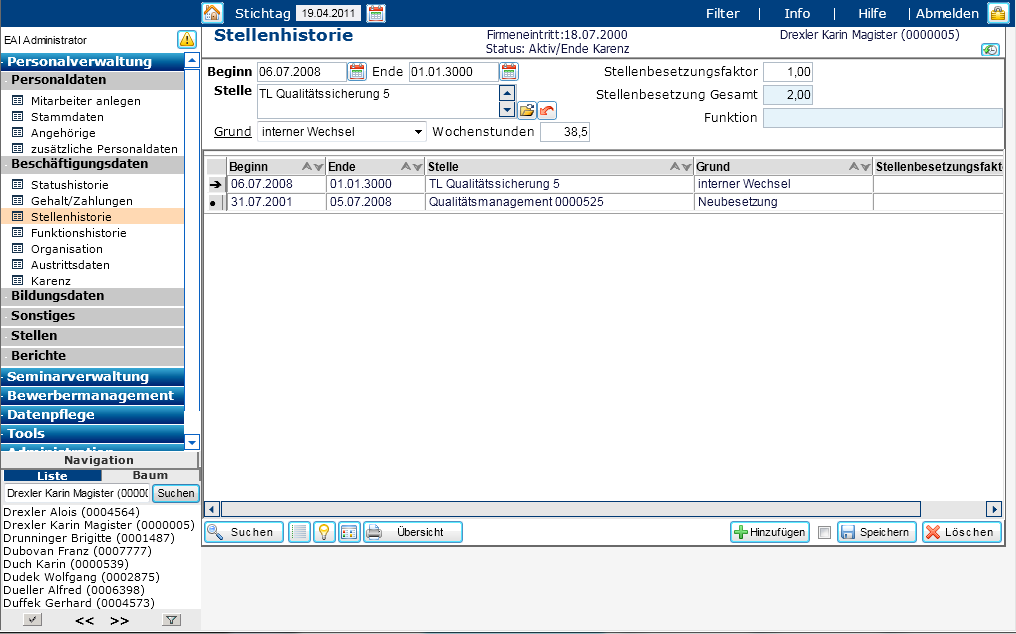Image resolution: width=1016 pixels, height=634 pixels.
Task: Expand the Bildungsdaten section
Action: point(93,296)
